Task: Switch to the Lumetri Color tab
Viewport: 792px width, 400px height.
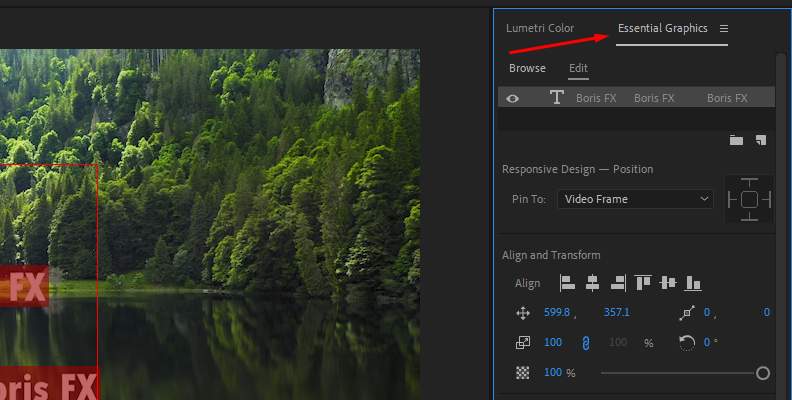Action: pos(540,29)
